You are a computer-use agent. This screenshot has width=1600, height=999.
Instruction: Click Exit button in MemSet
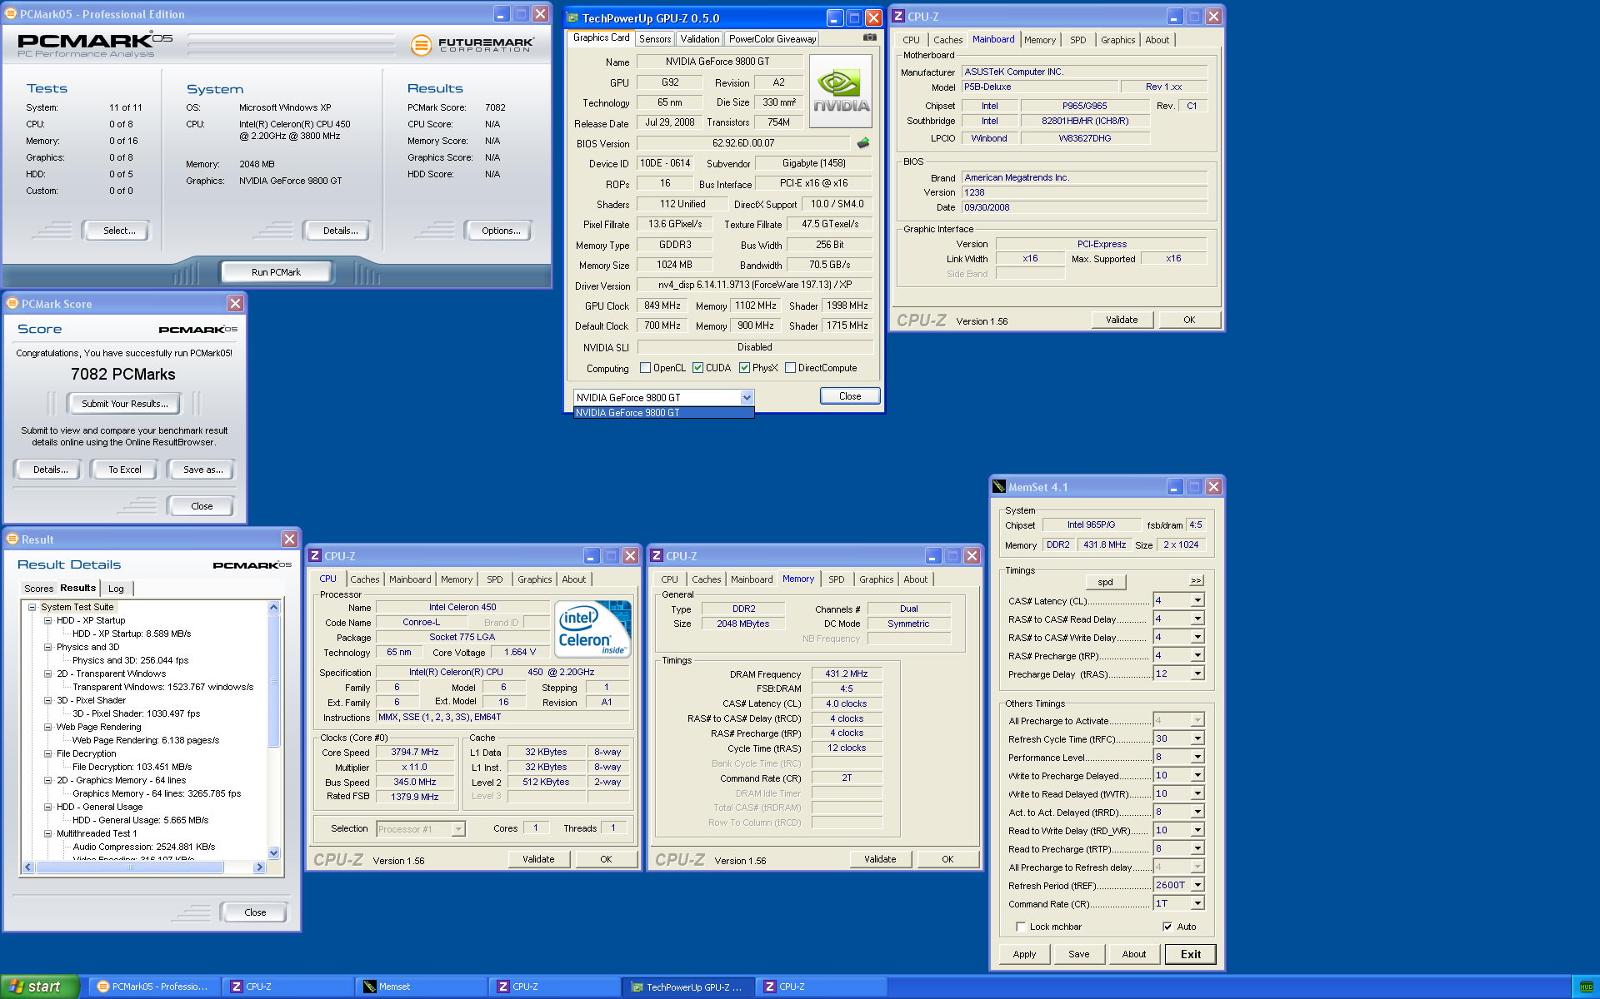tap(1190, 954)
